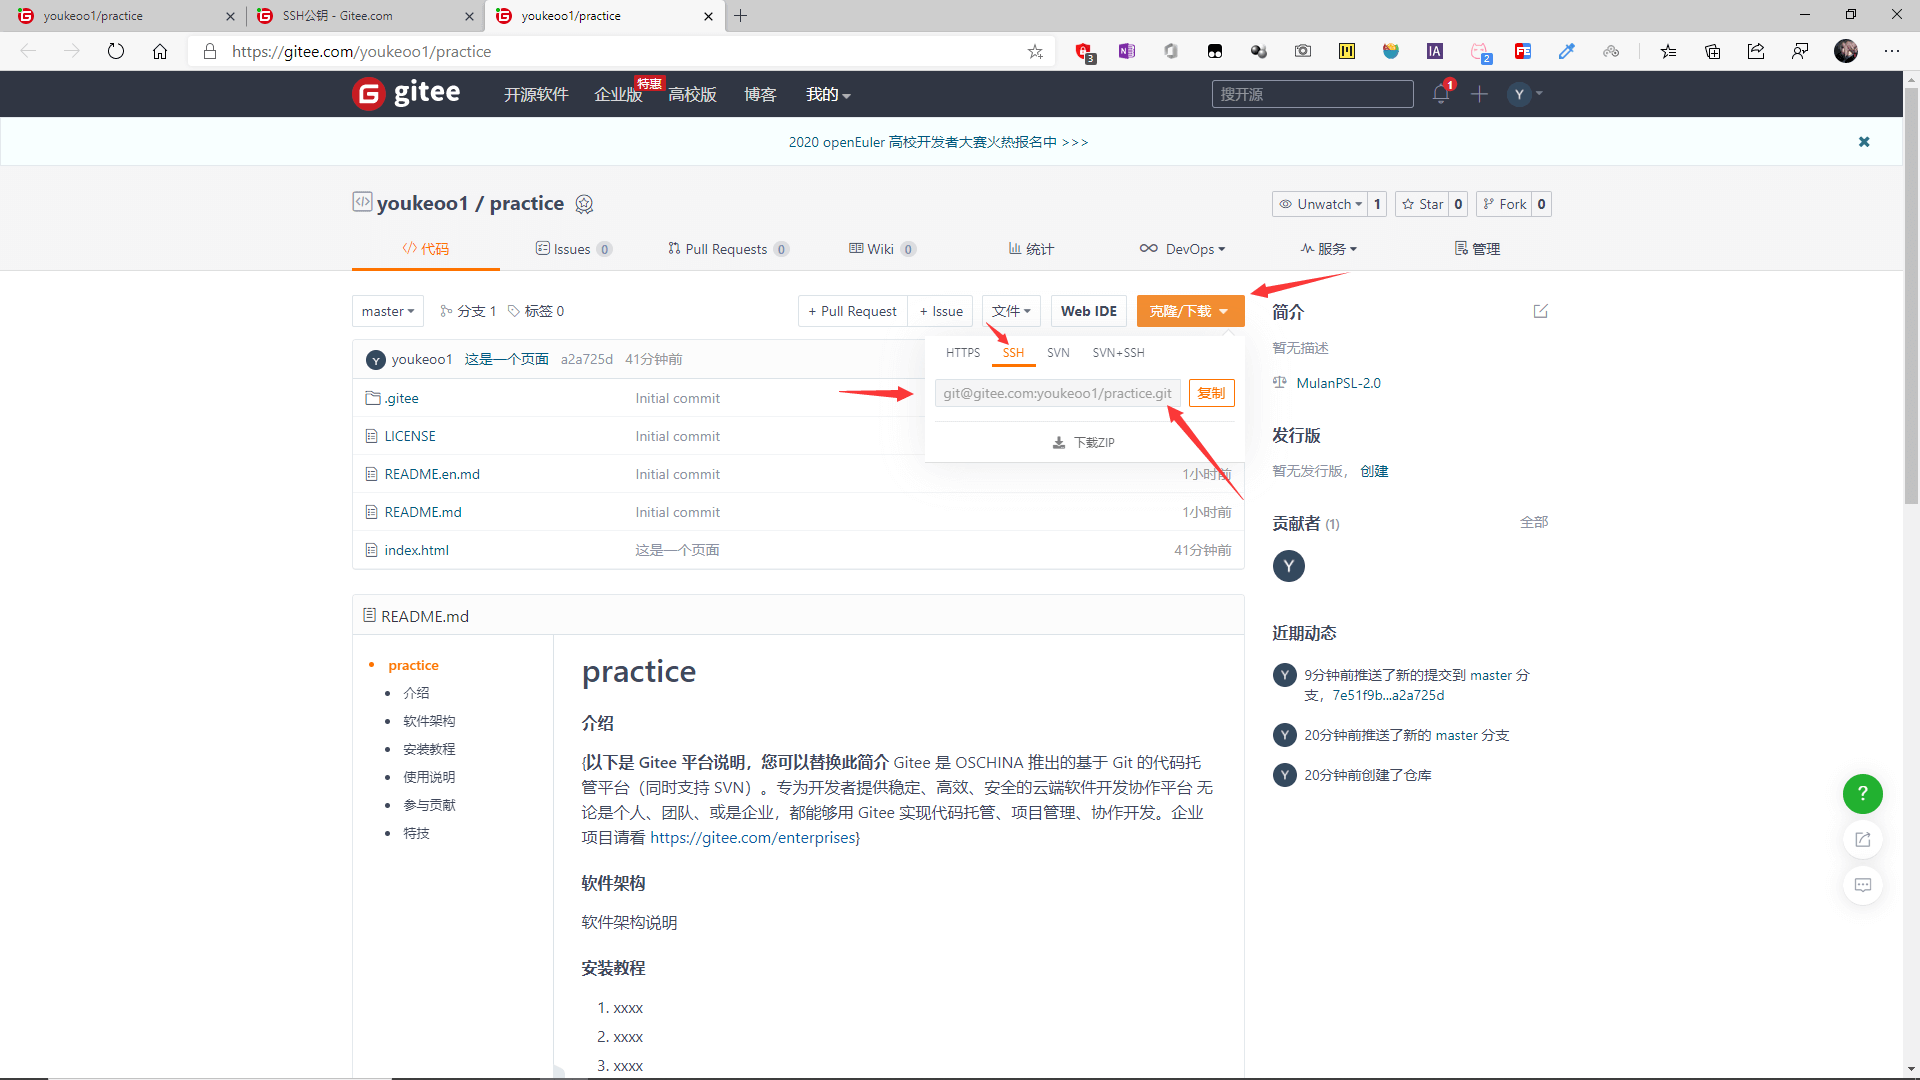Open the user avatar Y menu
This screenshot has height=1080, width=1920.
point(1525,94)
